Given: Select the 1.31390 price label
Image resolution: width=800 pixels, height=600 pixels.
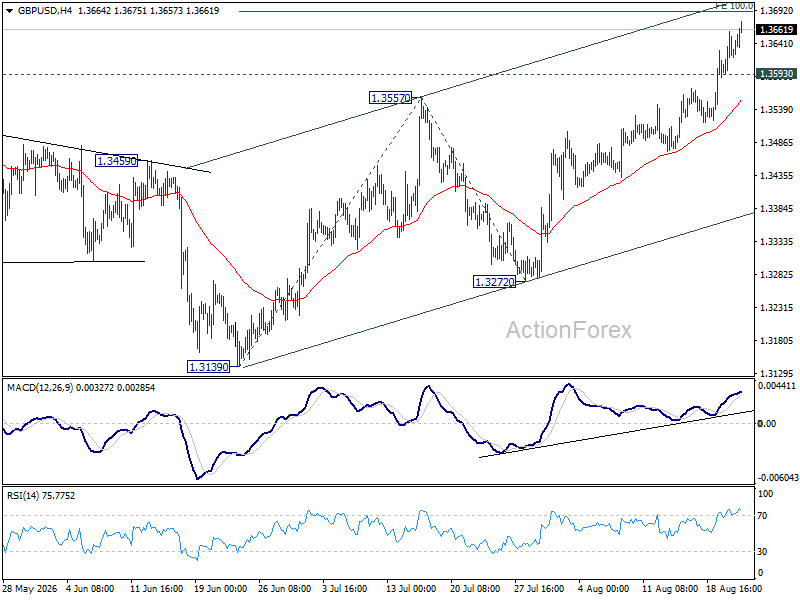Looking at the screenshot, I should [x=209, y=367].
